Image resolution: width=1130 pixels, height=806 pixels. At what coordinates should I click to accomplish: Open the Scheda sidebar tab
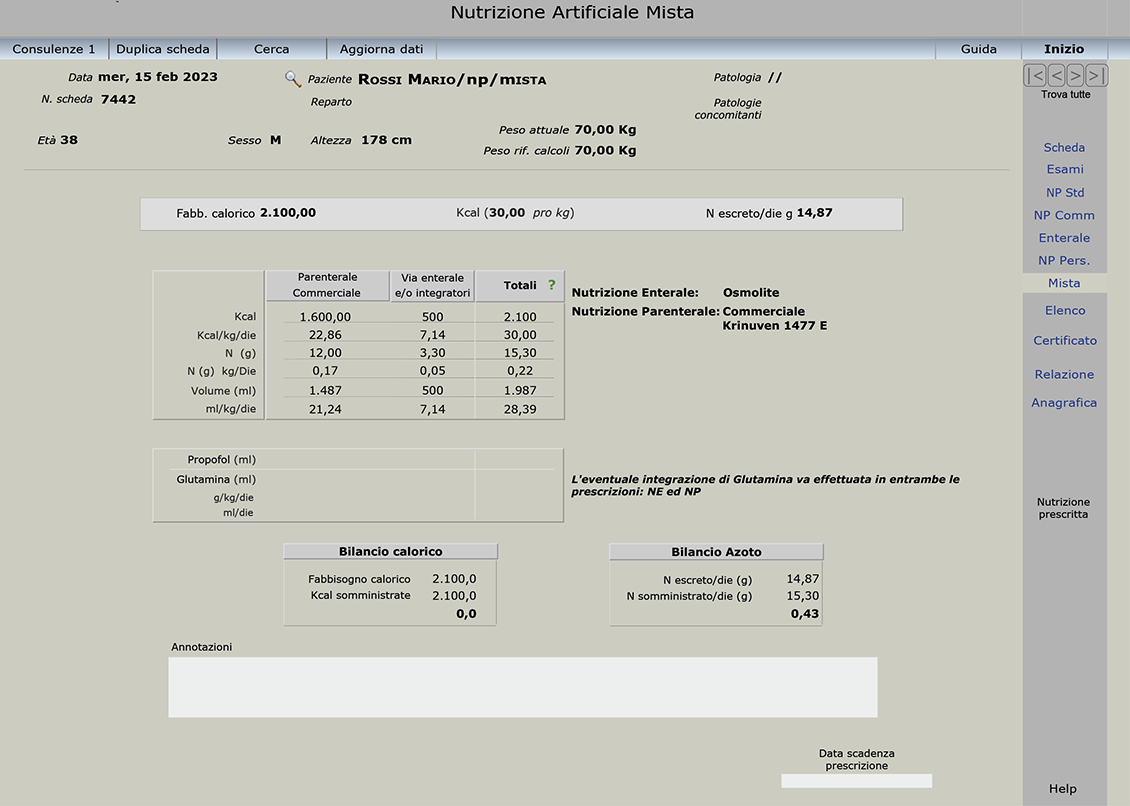tap(1064, 147)
